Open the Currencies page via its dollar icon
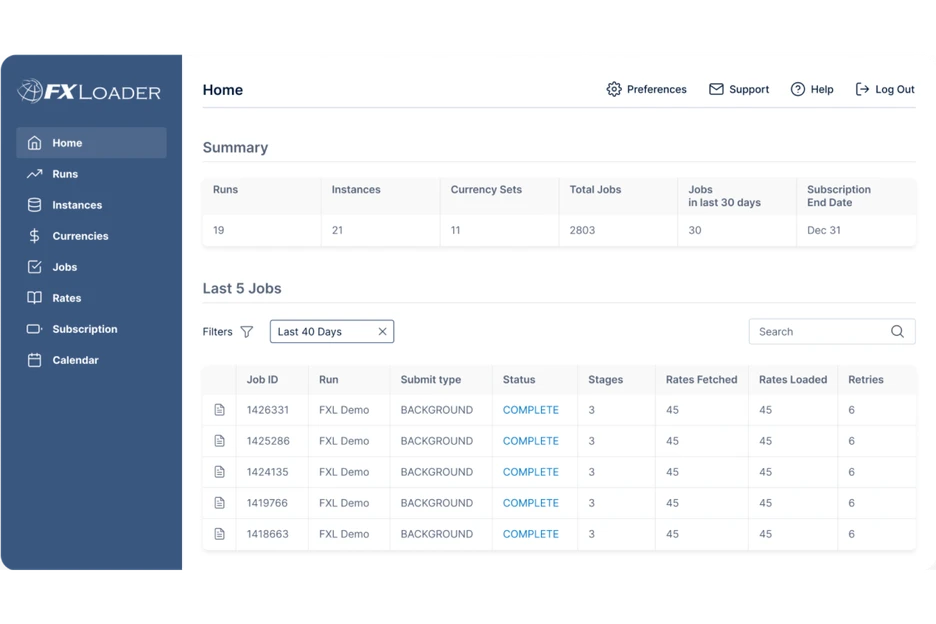Viewport: 936px width, 624px height. (x=35, y=235)
